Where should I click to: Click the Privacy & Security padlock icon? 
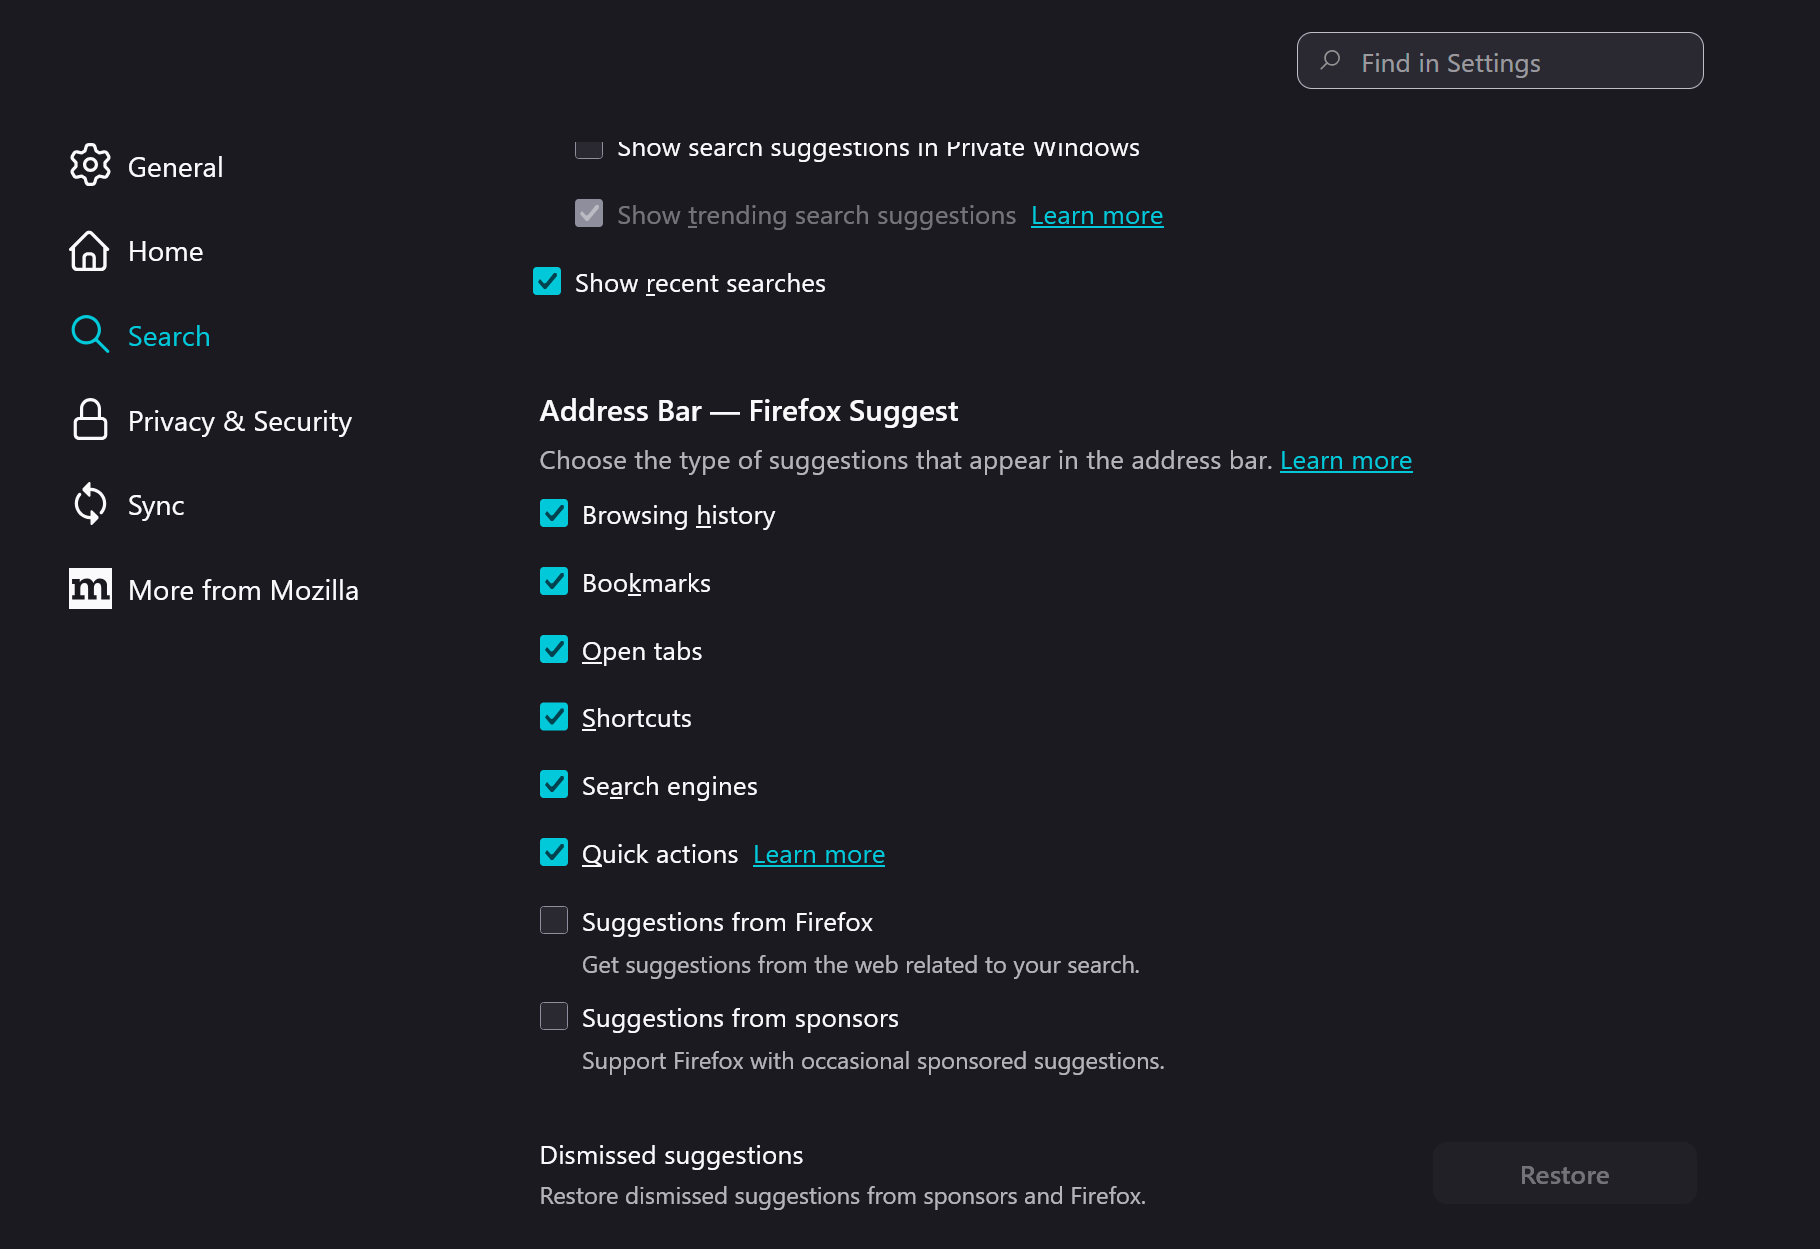pos(90,420)
